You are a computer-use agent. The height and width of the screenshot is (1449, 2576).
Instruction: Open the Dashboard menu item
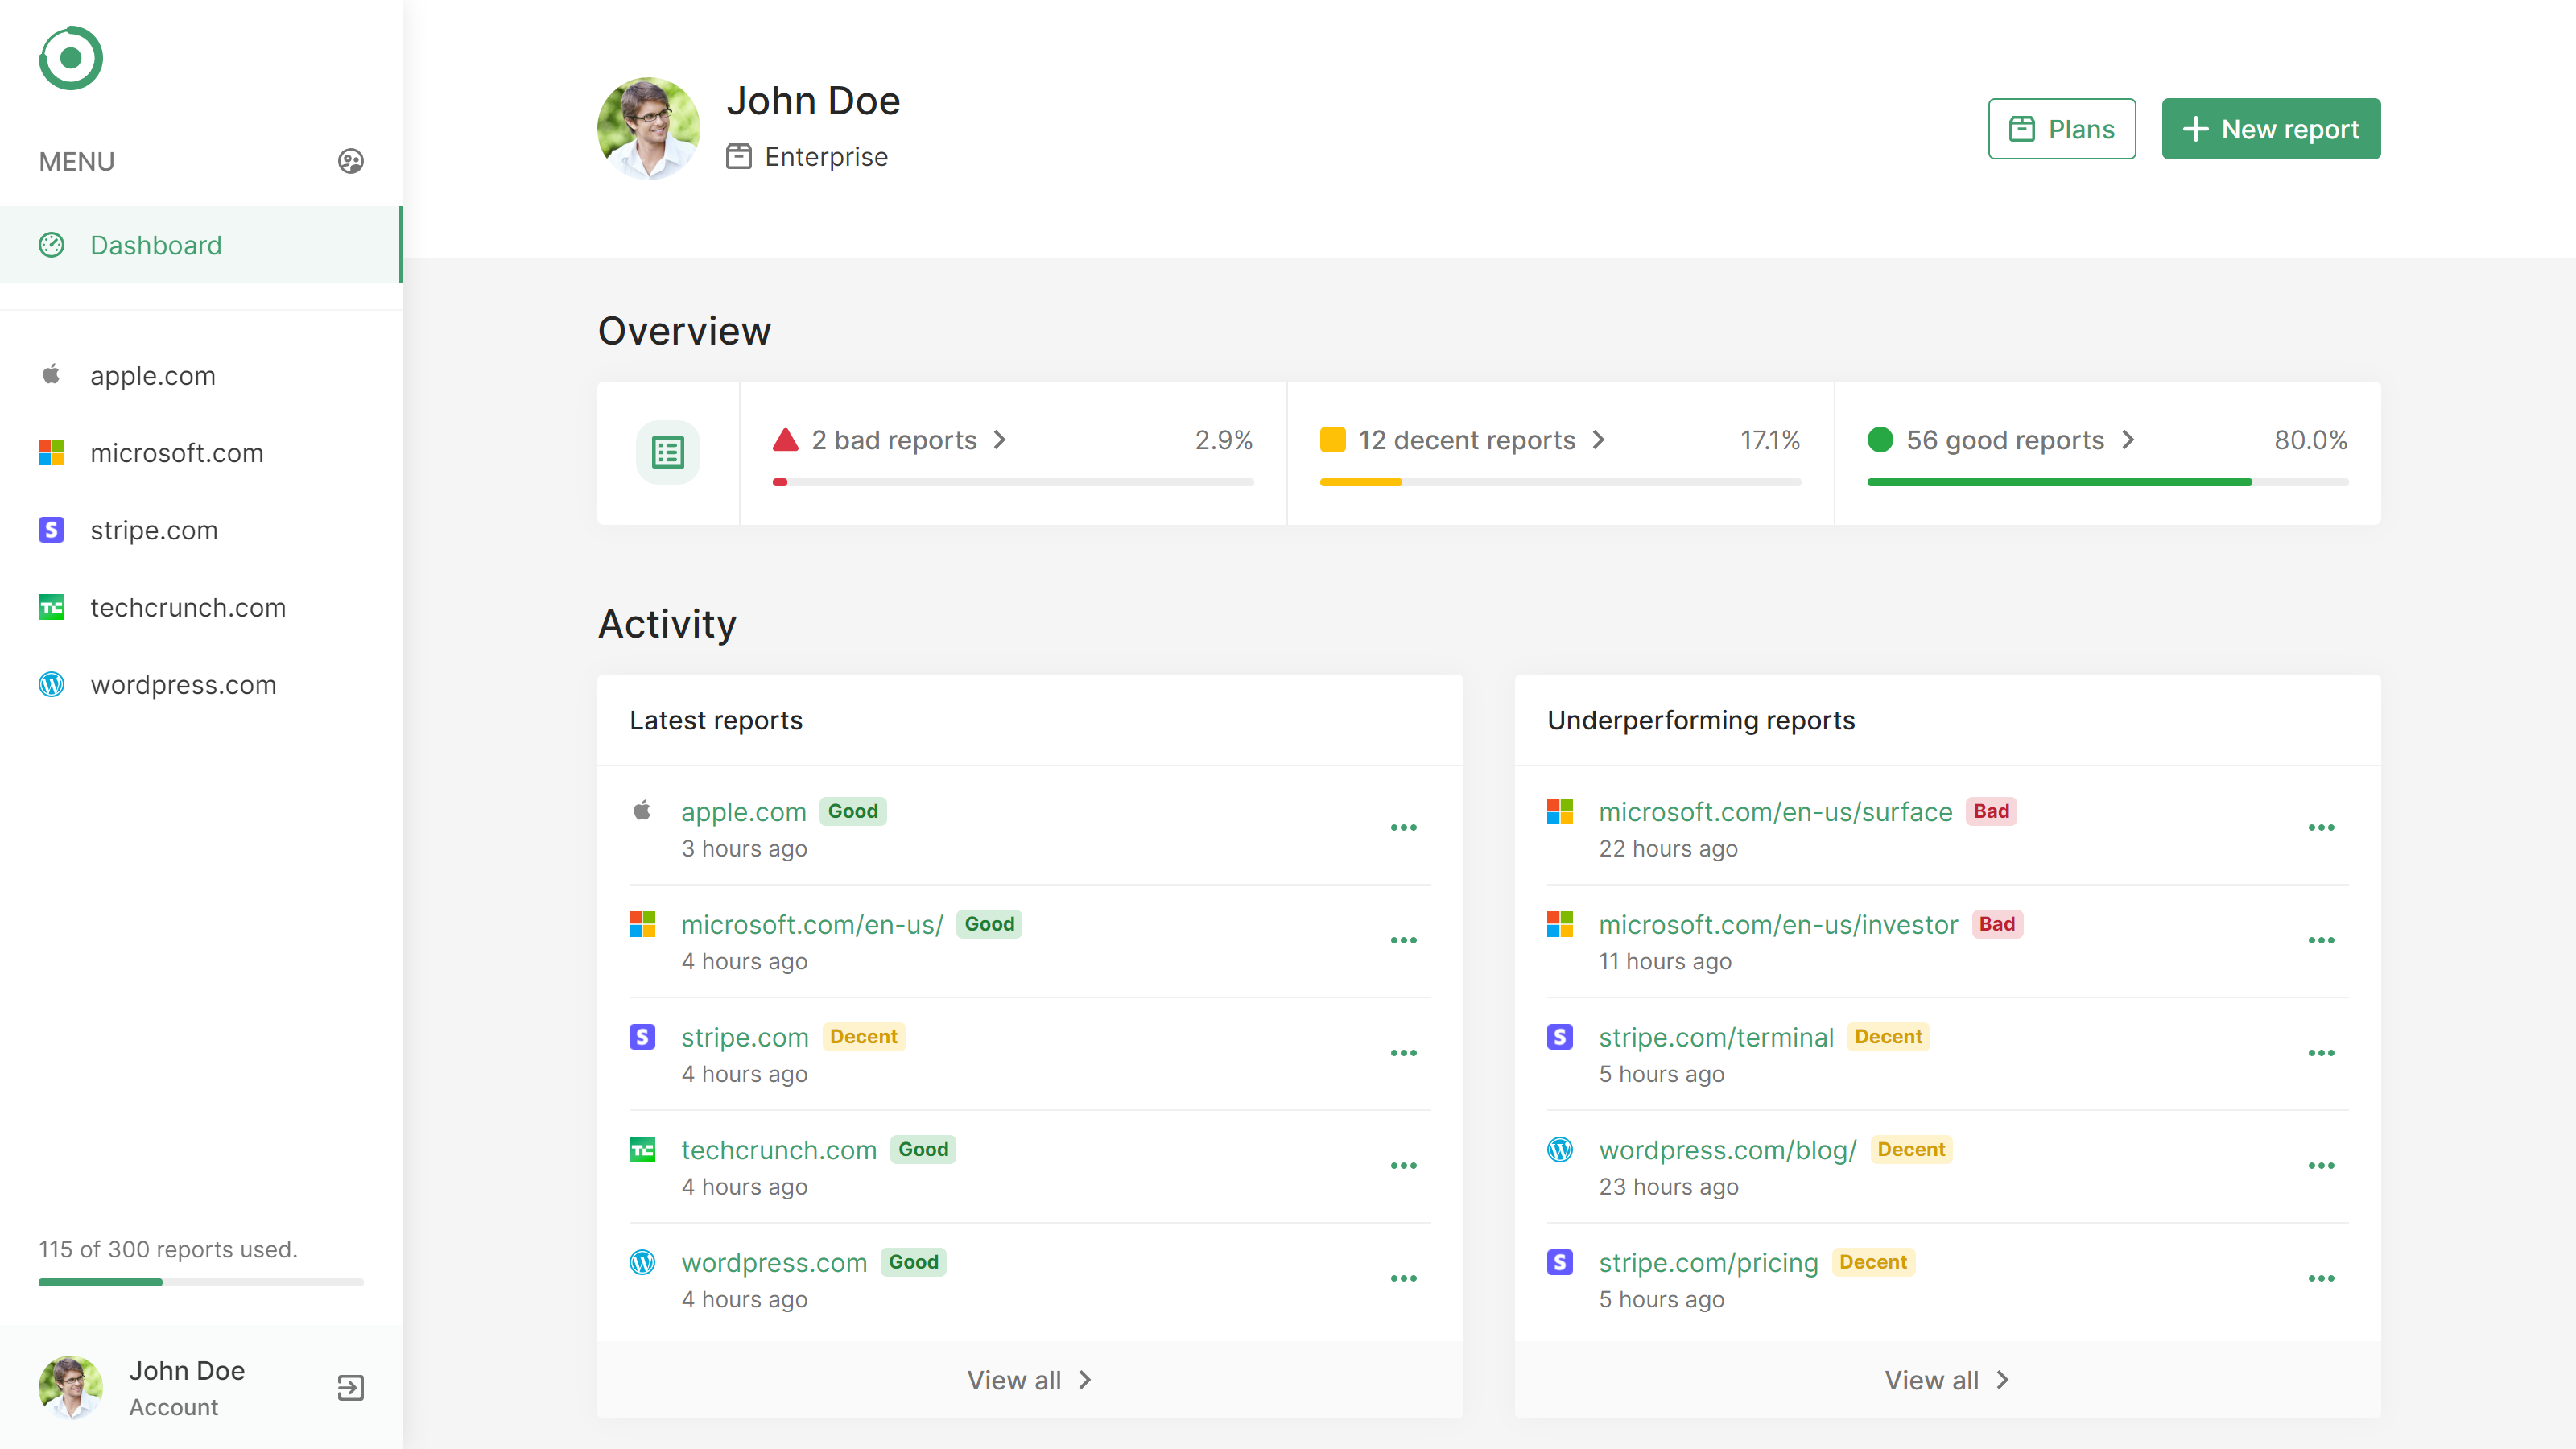pyautogui.click(x=200, y=245)
